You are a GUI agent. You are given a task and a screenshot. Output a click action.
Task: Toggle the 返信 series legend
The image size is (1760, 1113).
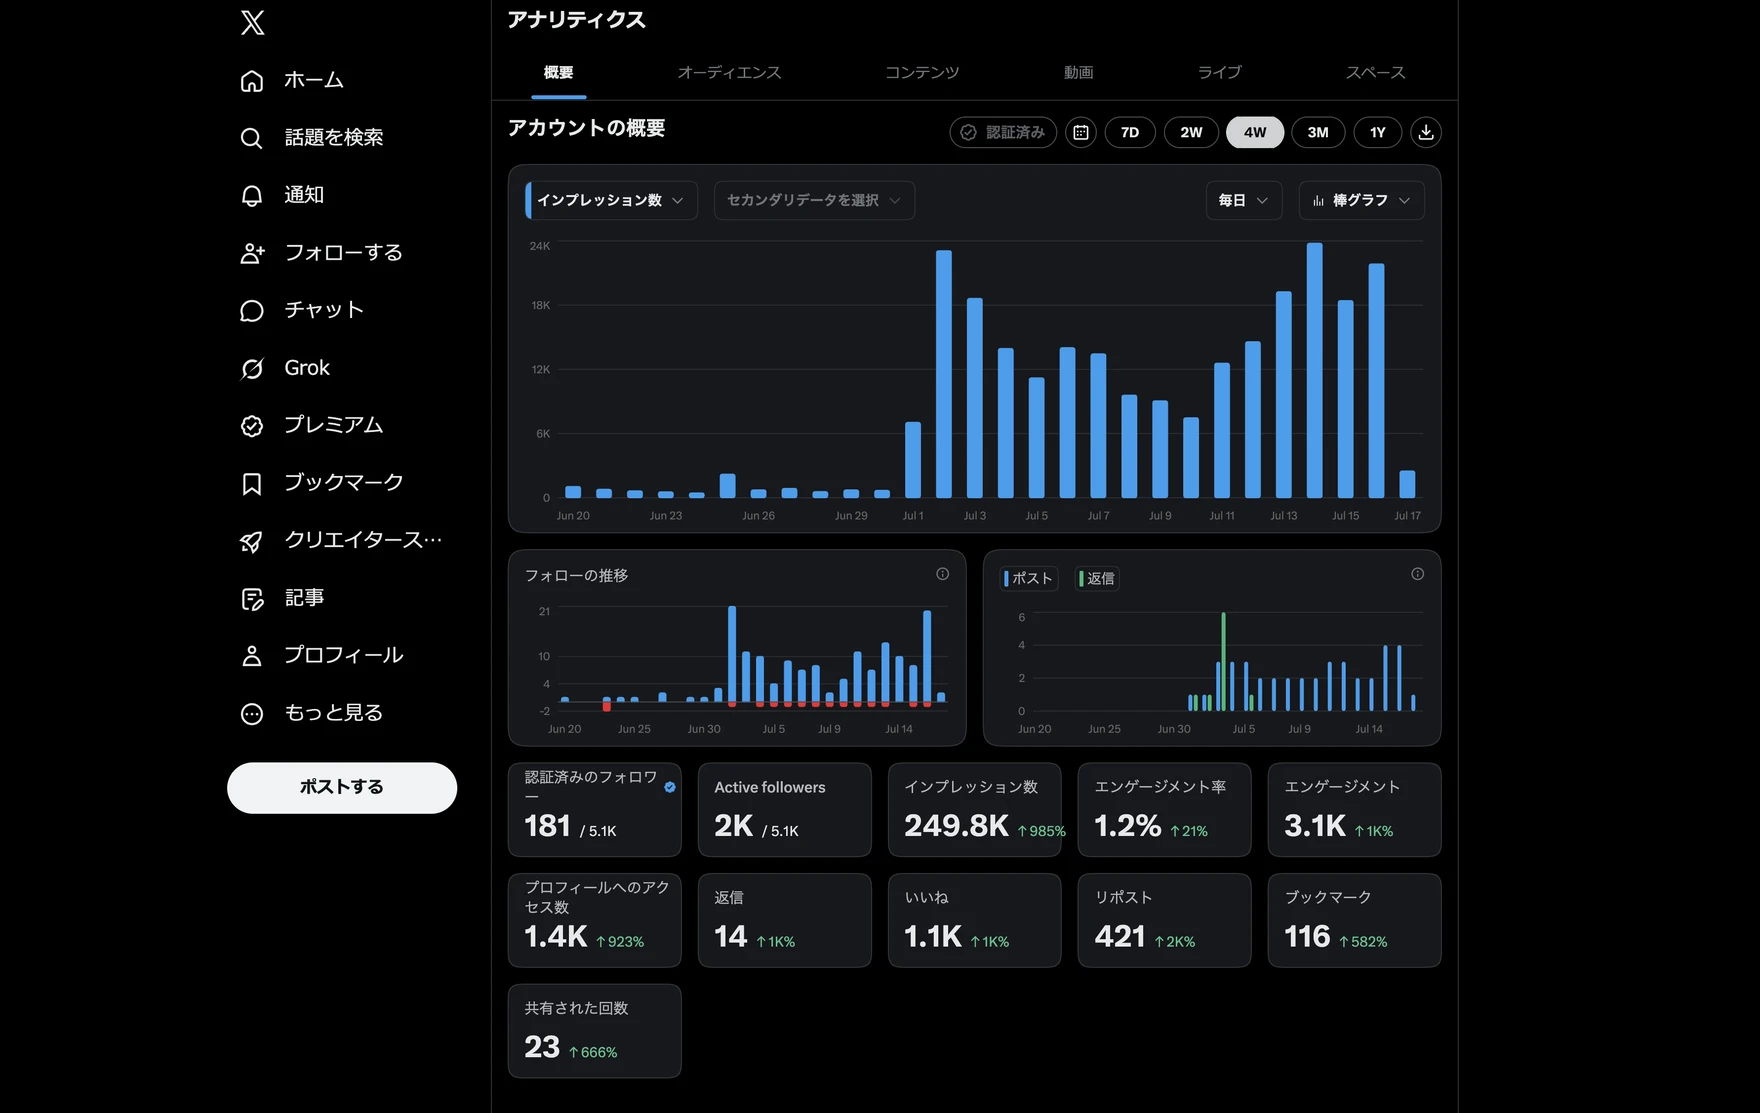1097,578
